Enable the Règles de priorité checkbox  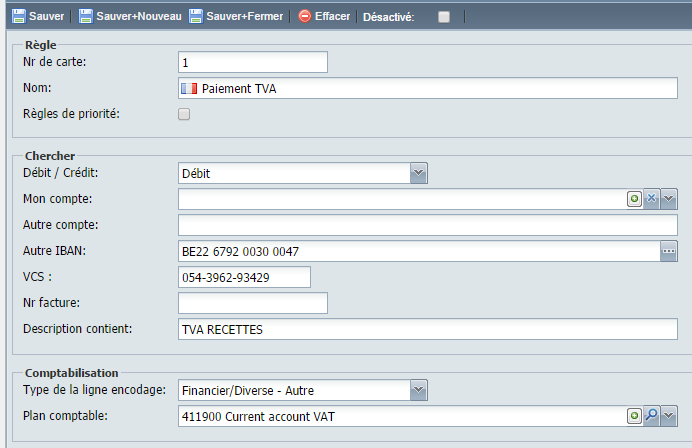point(184,114)
